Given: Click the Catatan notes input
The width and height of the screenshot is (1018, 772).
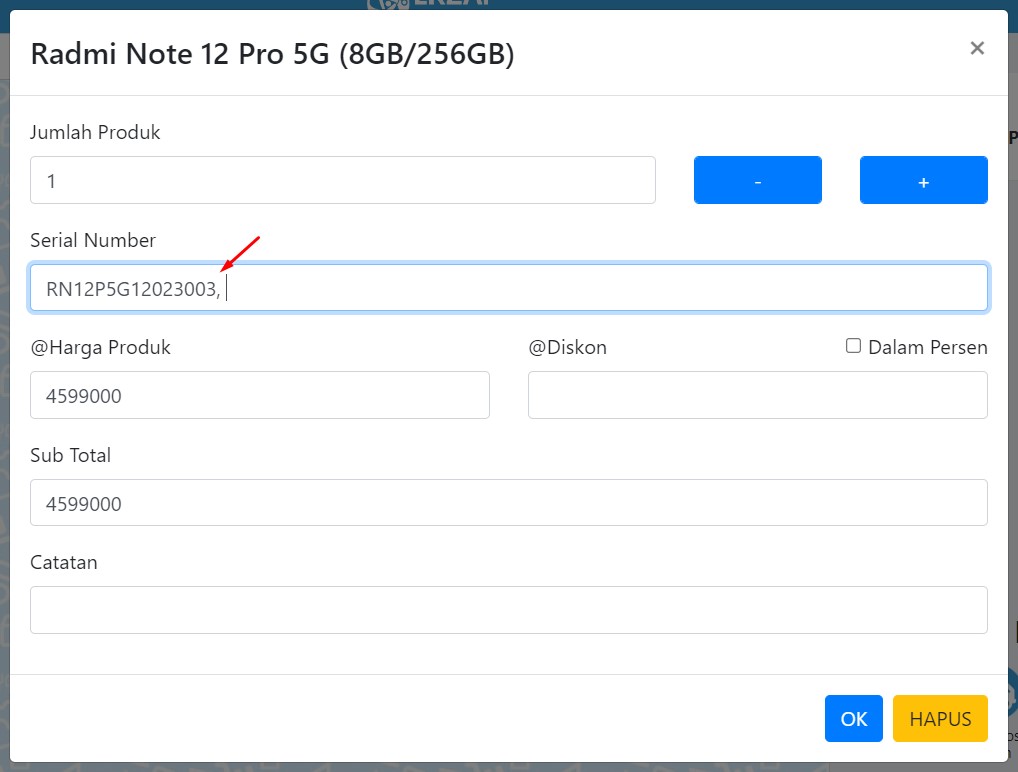Looking at the screenshot, I should tap(509, 610).
